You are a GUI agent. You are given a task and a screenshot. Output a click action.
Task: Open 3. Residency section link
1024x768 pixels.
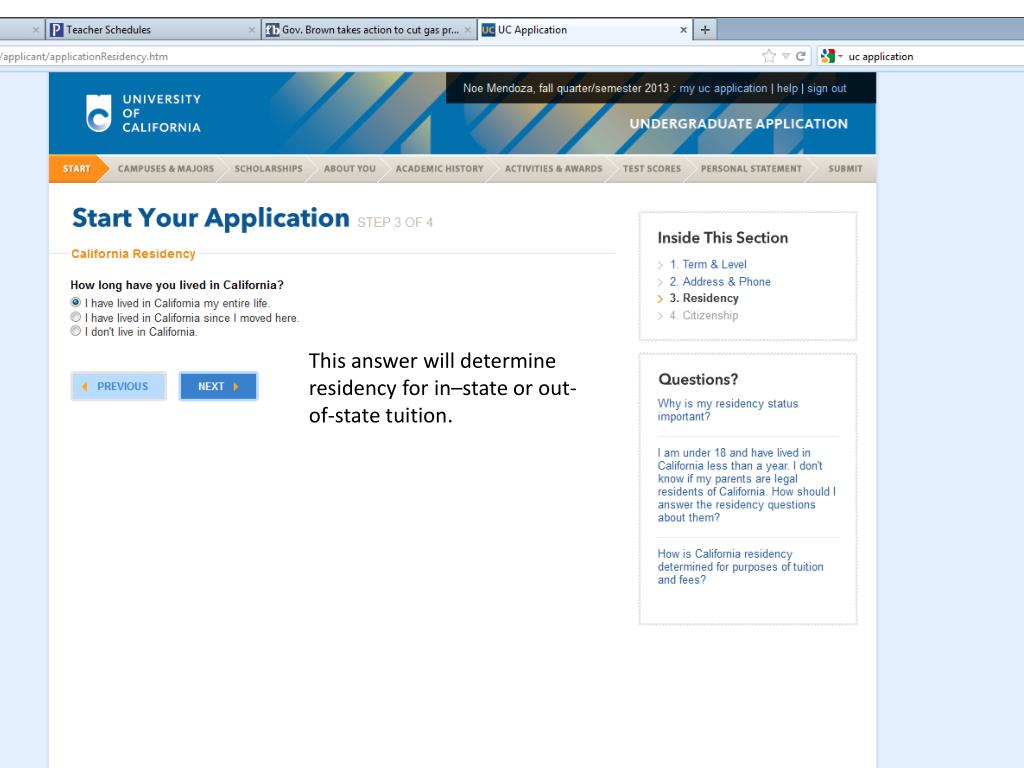point(704,298)
